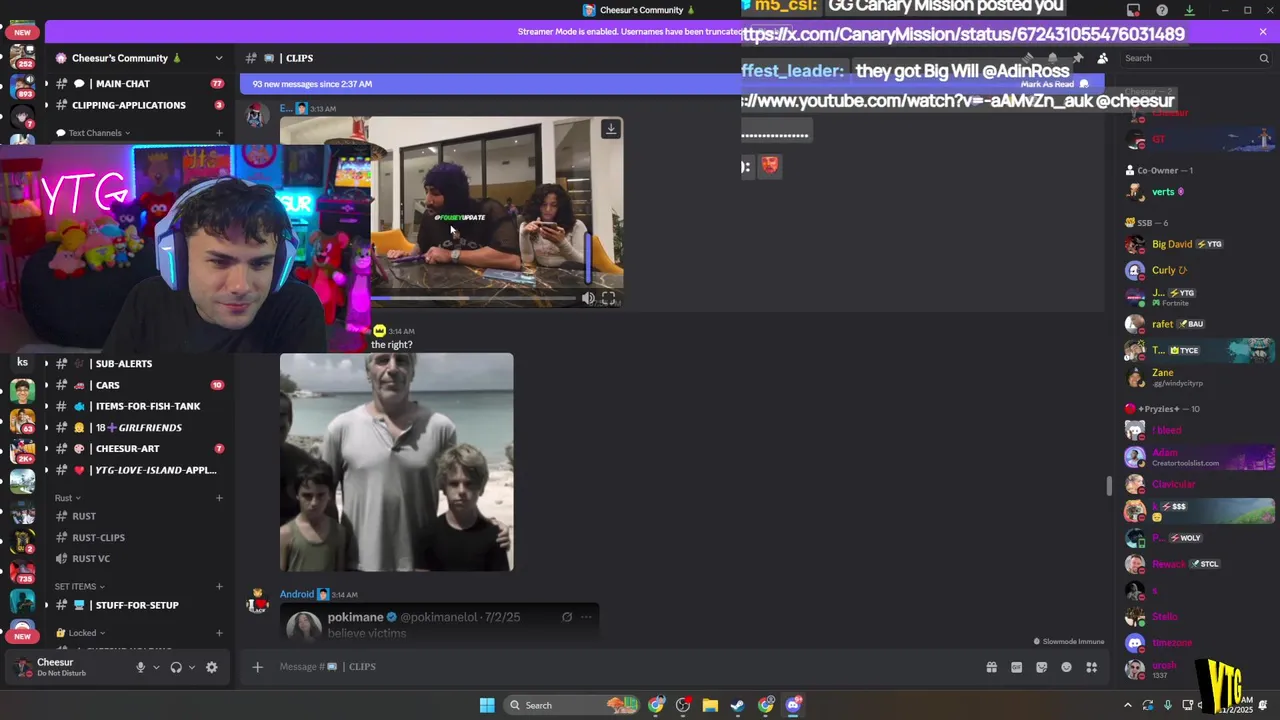The image size is (1280, 720).
Task: Download the video clip attachment
Action: tap(610, 129)
